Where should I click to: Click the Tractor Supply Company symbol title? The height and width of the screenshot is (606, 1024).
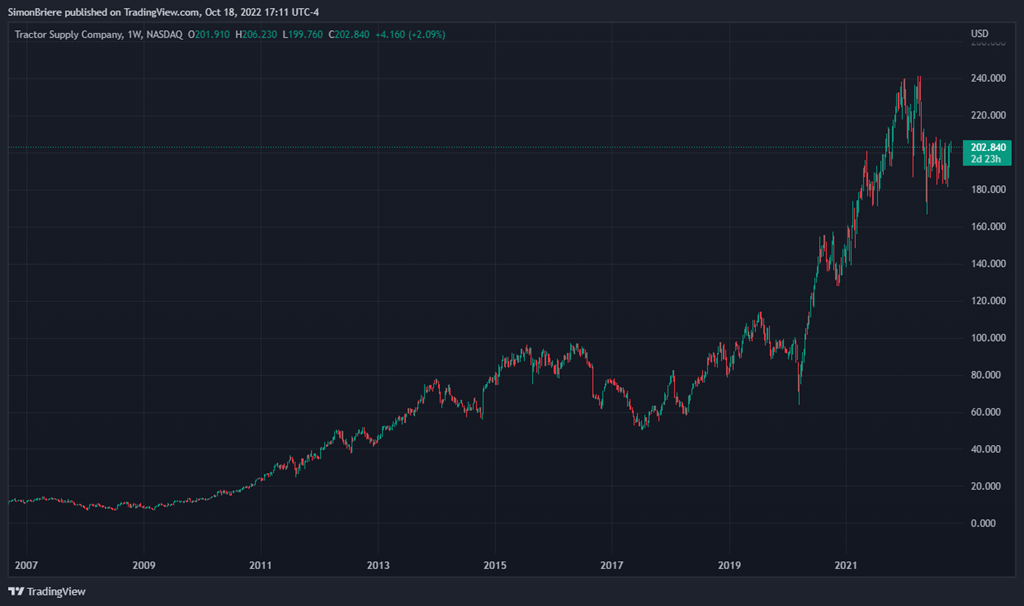69,34
